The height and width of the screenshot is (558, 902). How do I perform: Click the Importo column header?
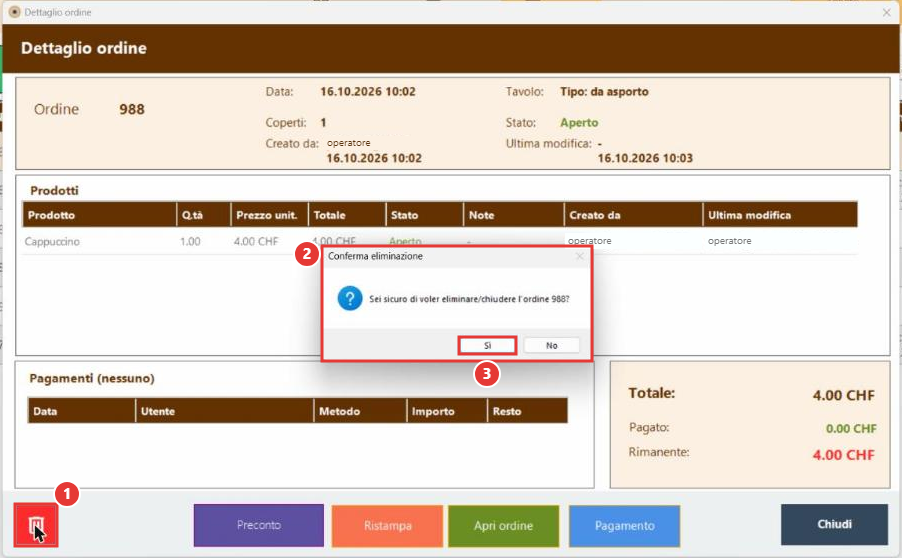pos(447,411)
